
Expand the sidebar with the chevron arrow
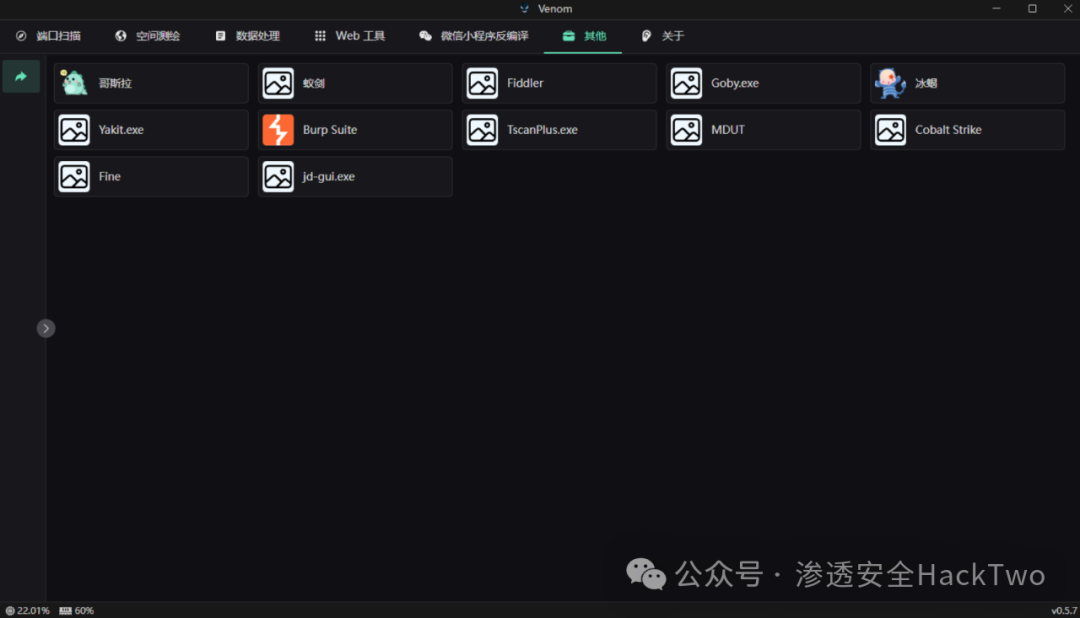coord(45,328)
